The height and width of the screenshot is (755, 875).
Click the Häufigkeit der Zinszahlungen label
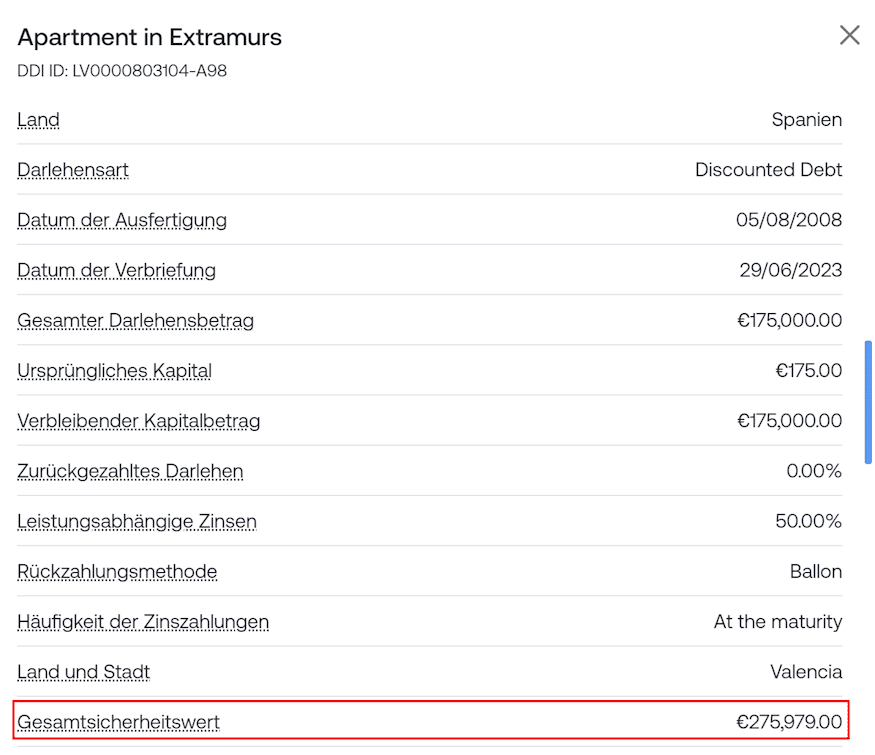(x=143, y=622)
